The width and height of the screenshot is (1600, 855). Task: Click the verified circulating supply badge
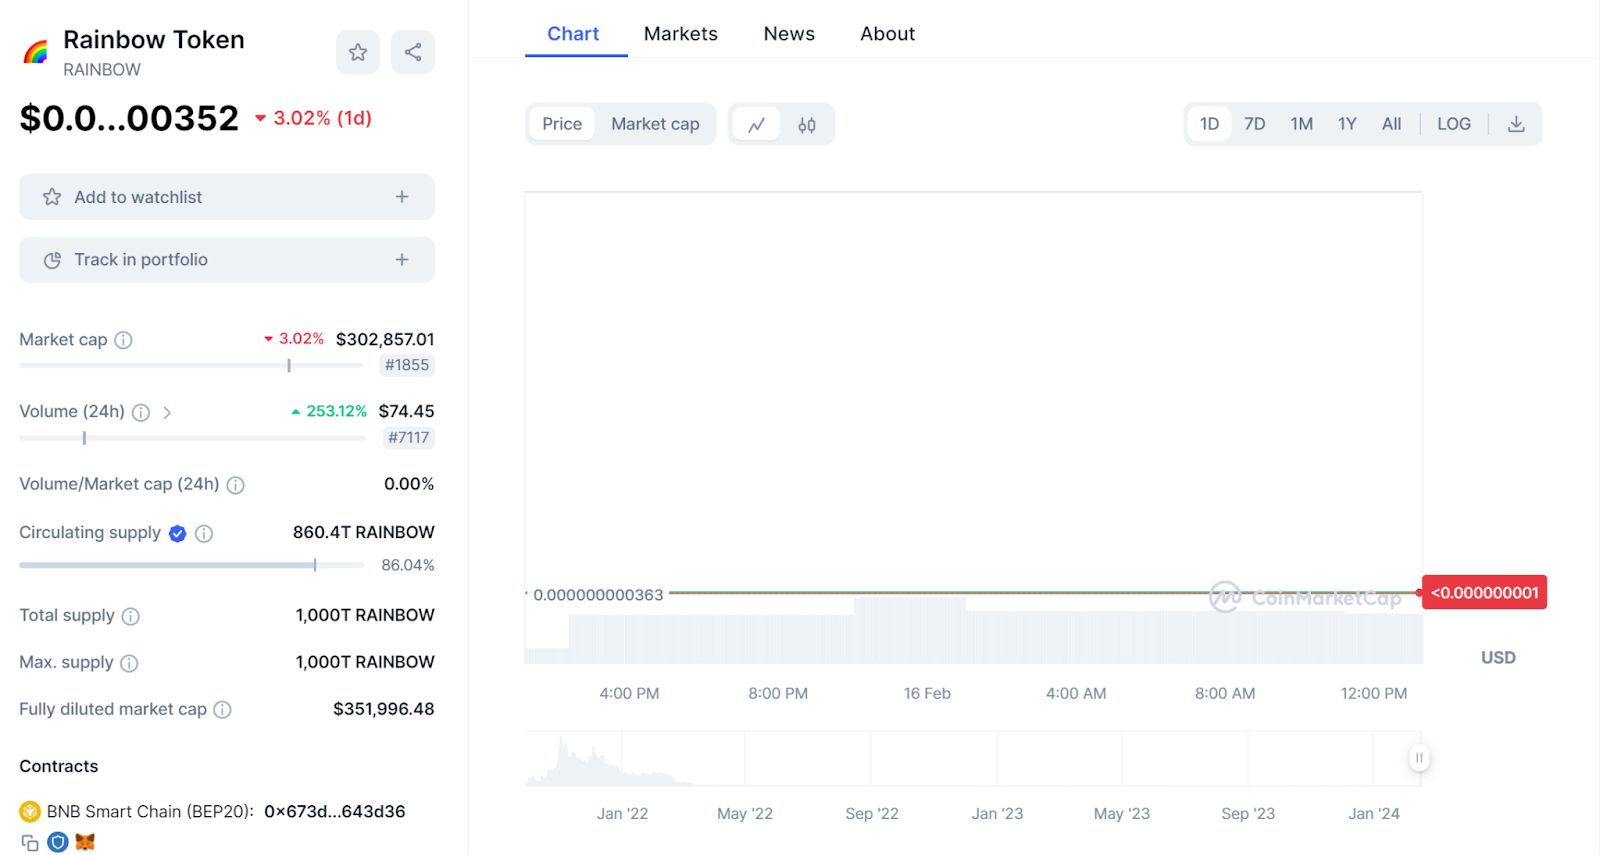(178, 533)
